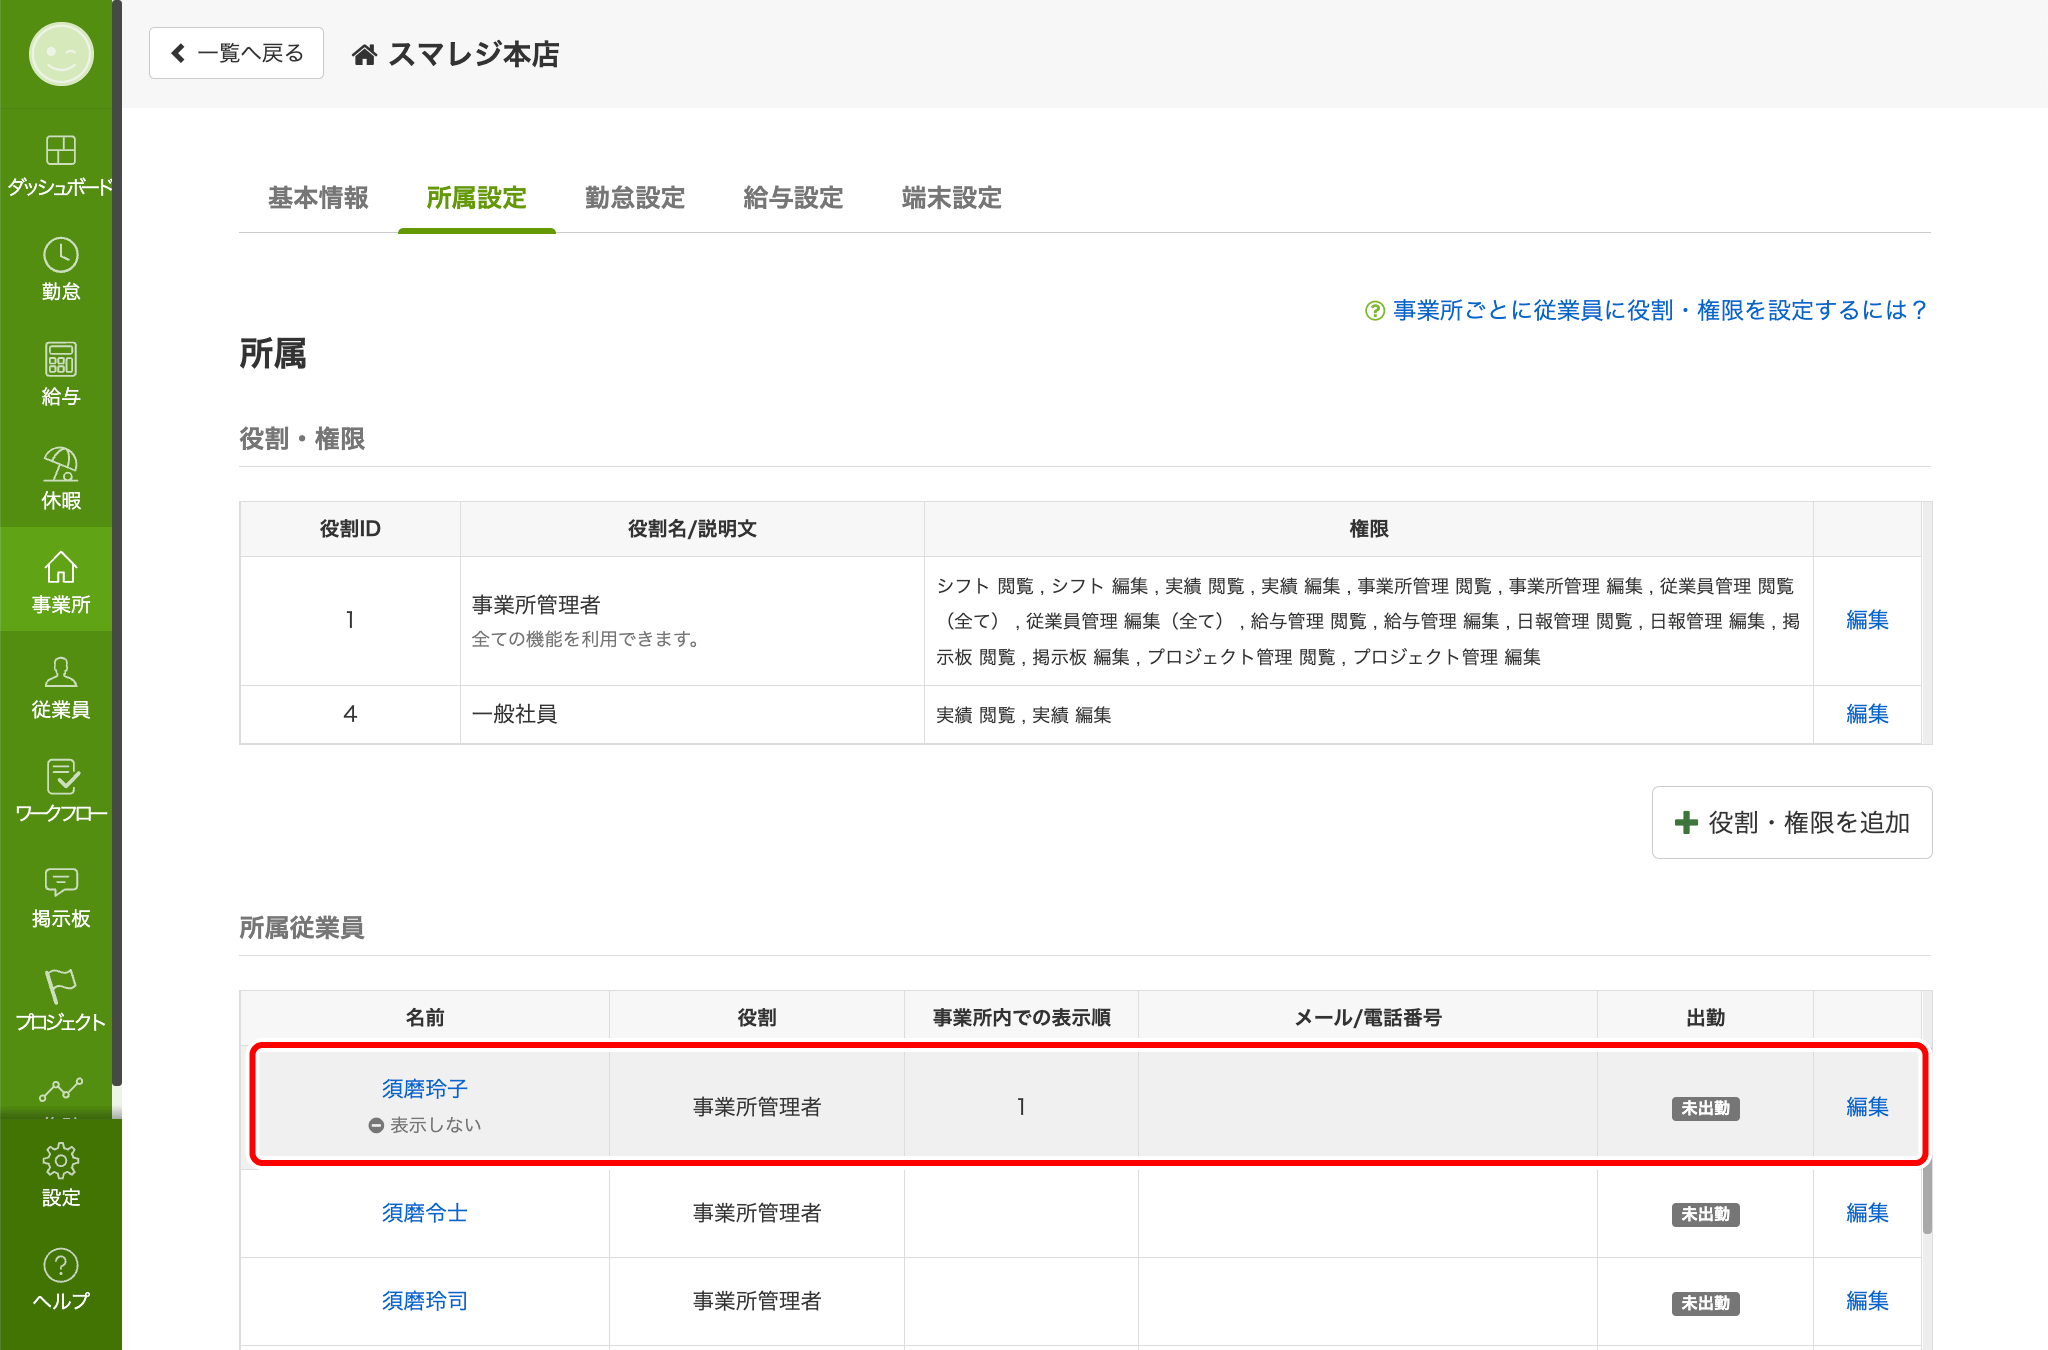
Task: Open help link 事業所ごとに従業員に役割・権限を設定するには？
Action: click(x=1660, y=311)
